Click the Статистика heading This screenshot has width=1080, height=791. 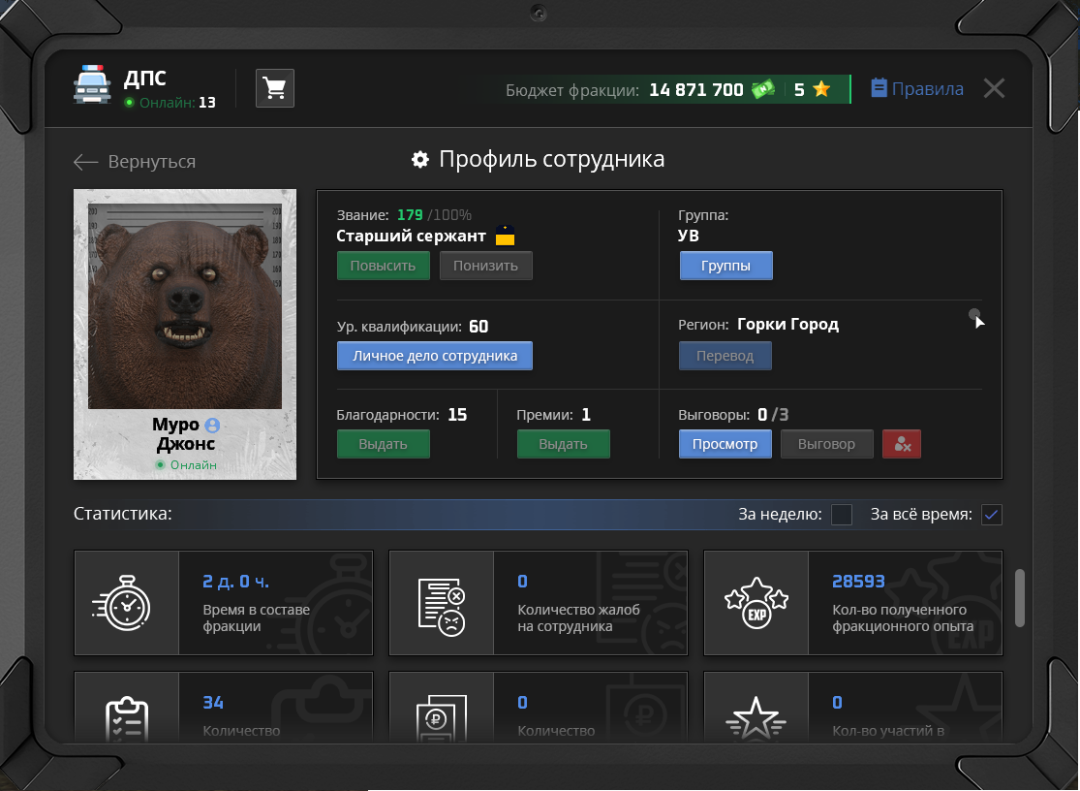coord(123,514)
